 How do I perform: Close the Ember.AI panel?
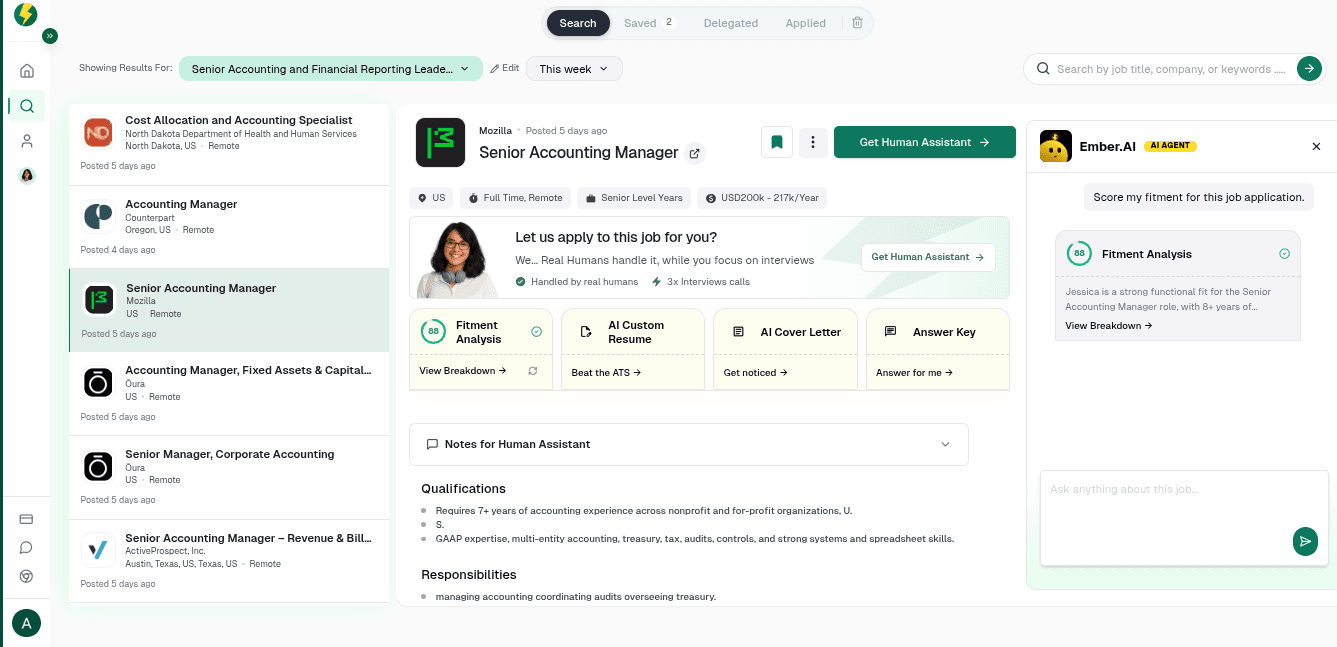point(1316,147)
